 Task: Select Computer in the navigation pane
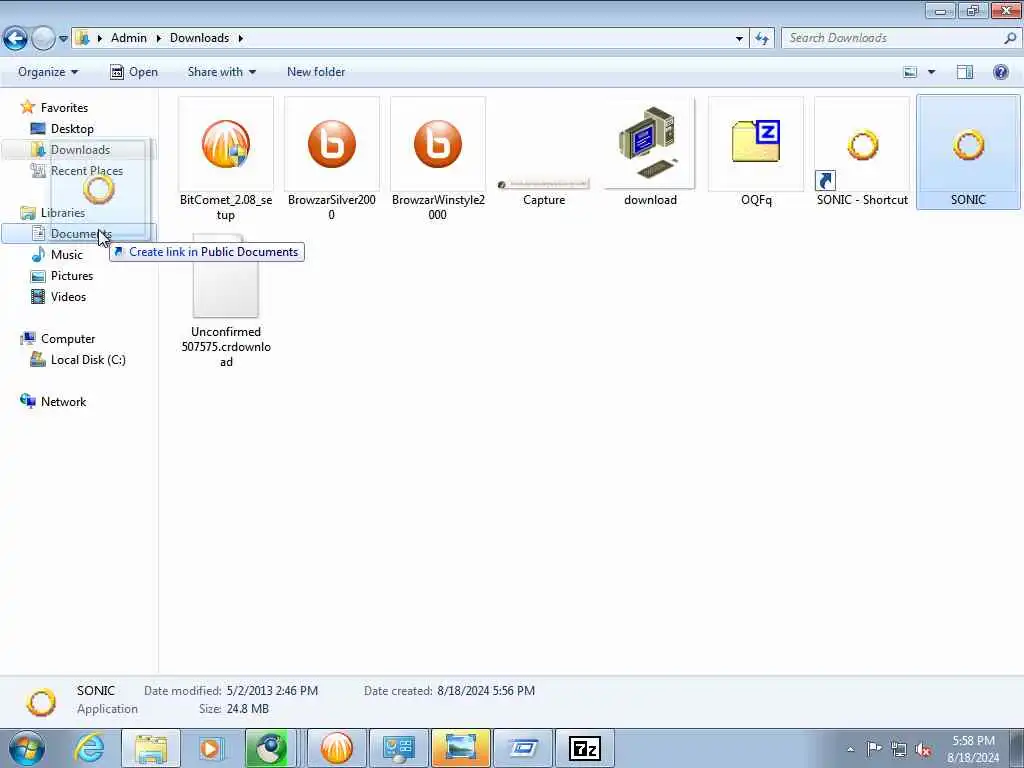point(68,339)
